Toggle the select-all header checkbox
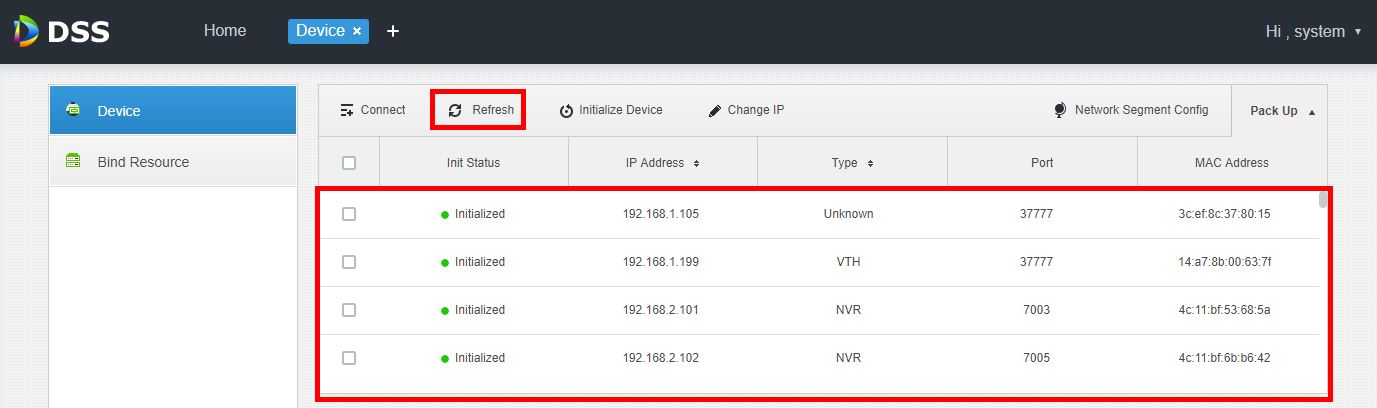Image resolution: width=1377 pixels, height=408 pixels. (349, 163)
